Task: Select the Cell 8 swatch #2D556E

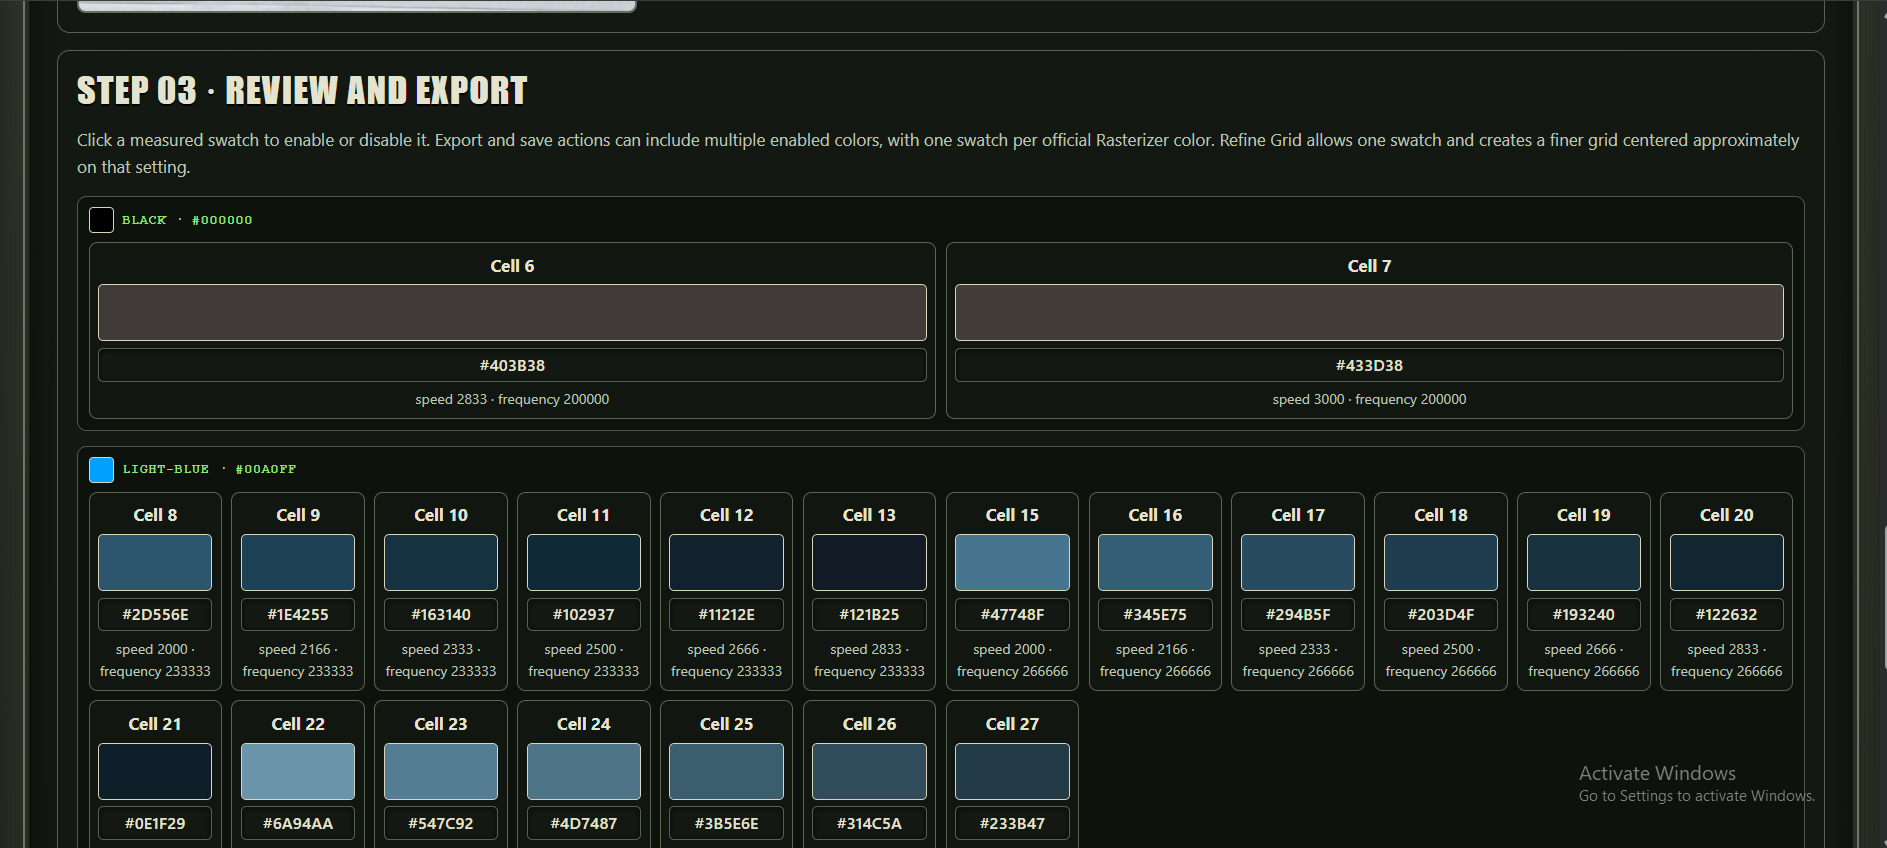Action: coord(155,562)
